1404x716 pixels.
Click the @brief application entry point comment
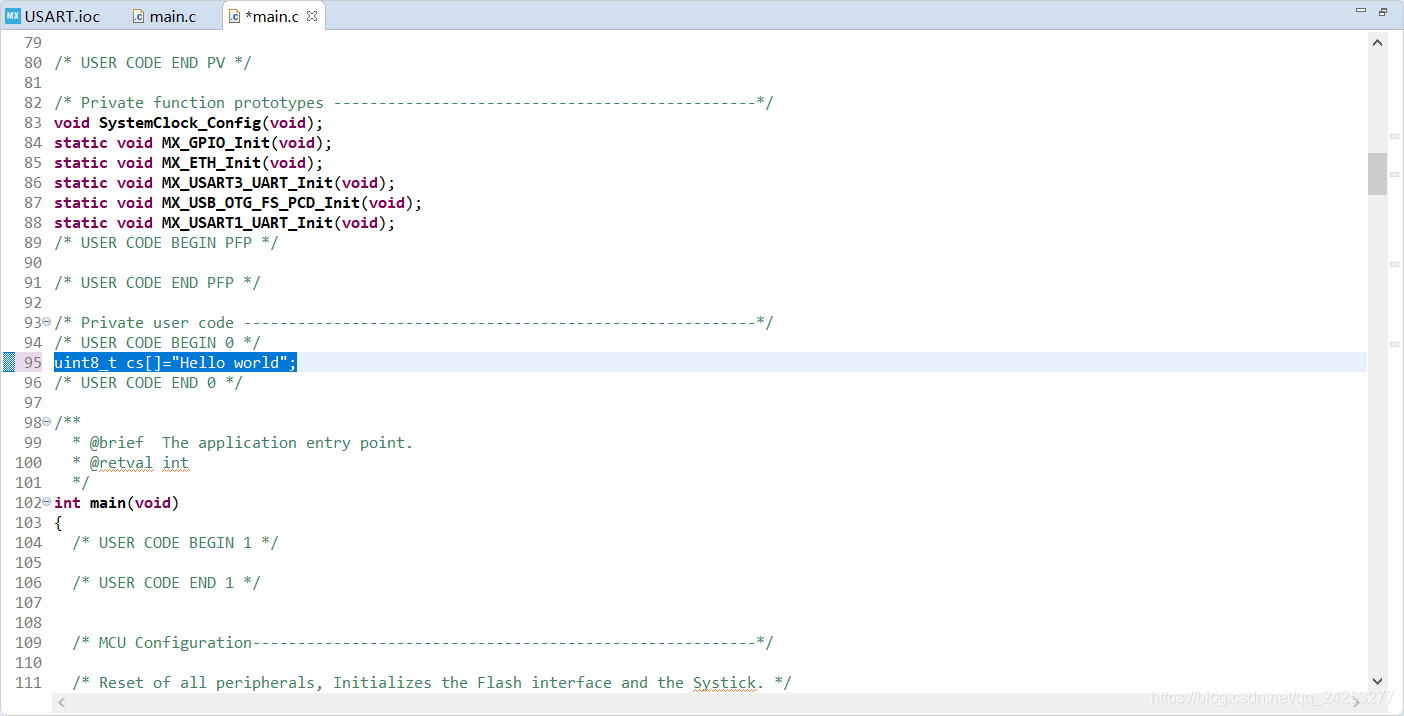(x=242, y=443)
